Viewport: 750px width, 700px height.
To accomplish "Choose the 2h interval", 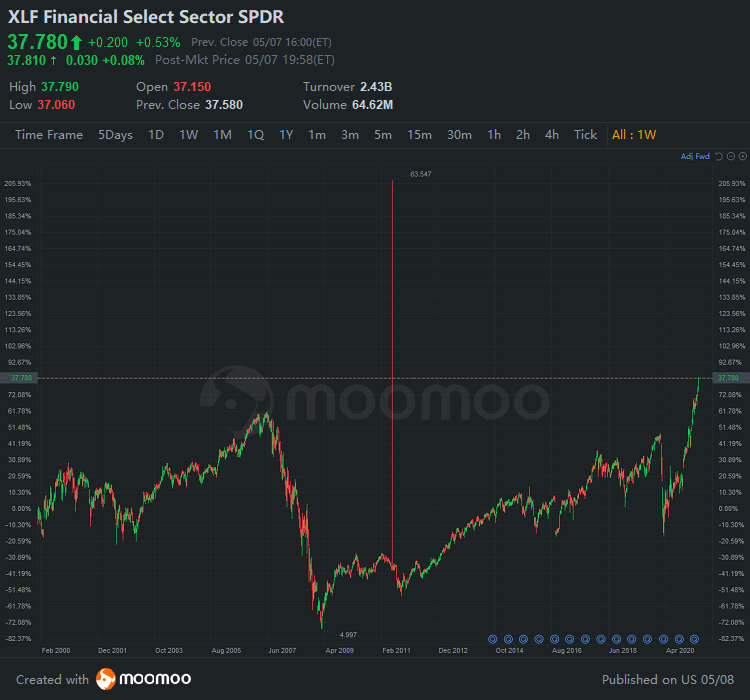I will (x=523, y=135).
